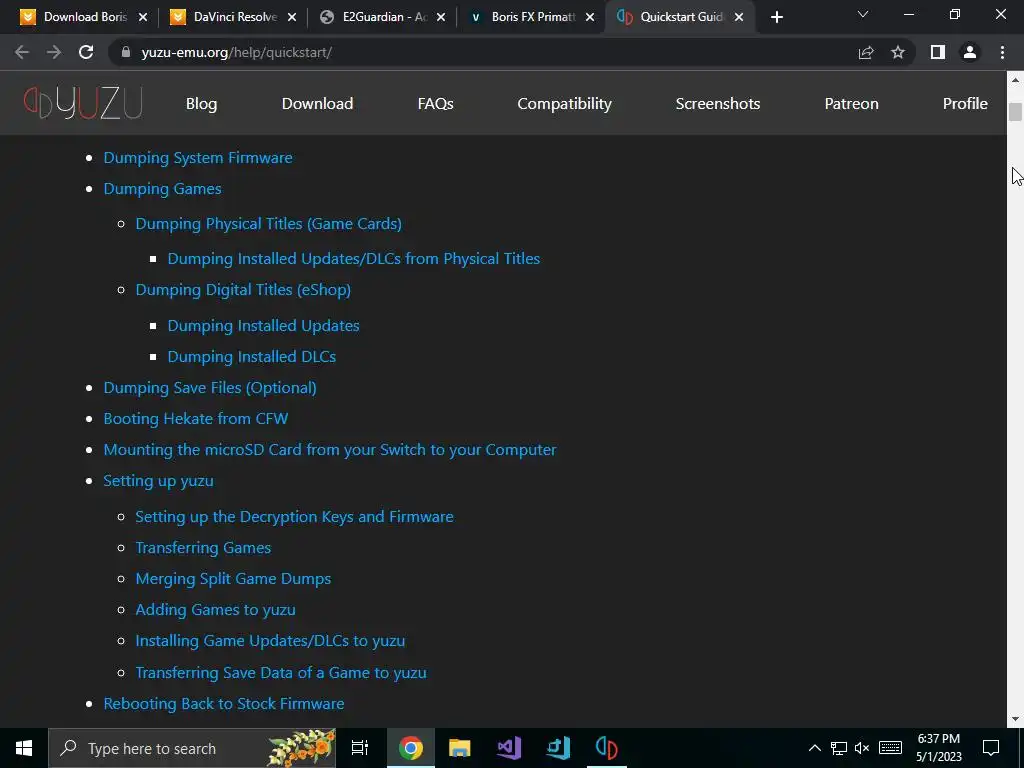This screenshot has width=1024, height=768.
Task: Open the Transferring Games link
Action: click(x=203, y=547)
